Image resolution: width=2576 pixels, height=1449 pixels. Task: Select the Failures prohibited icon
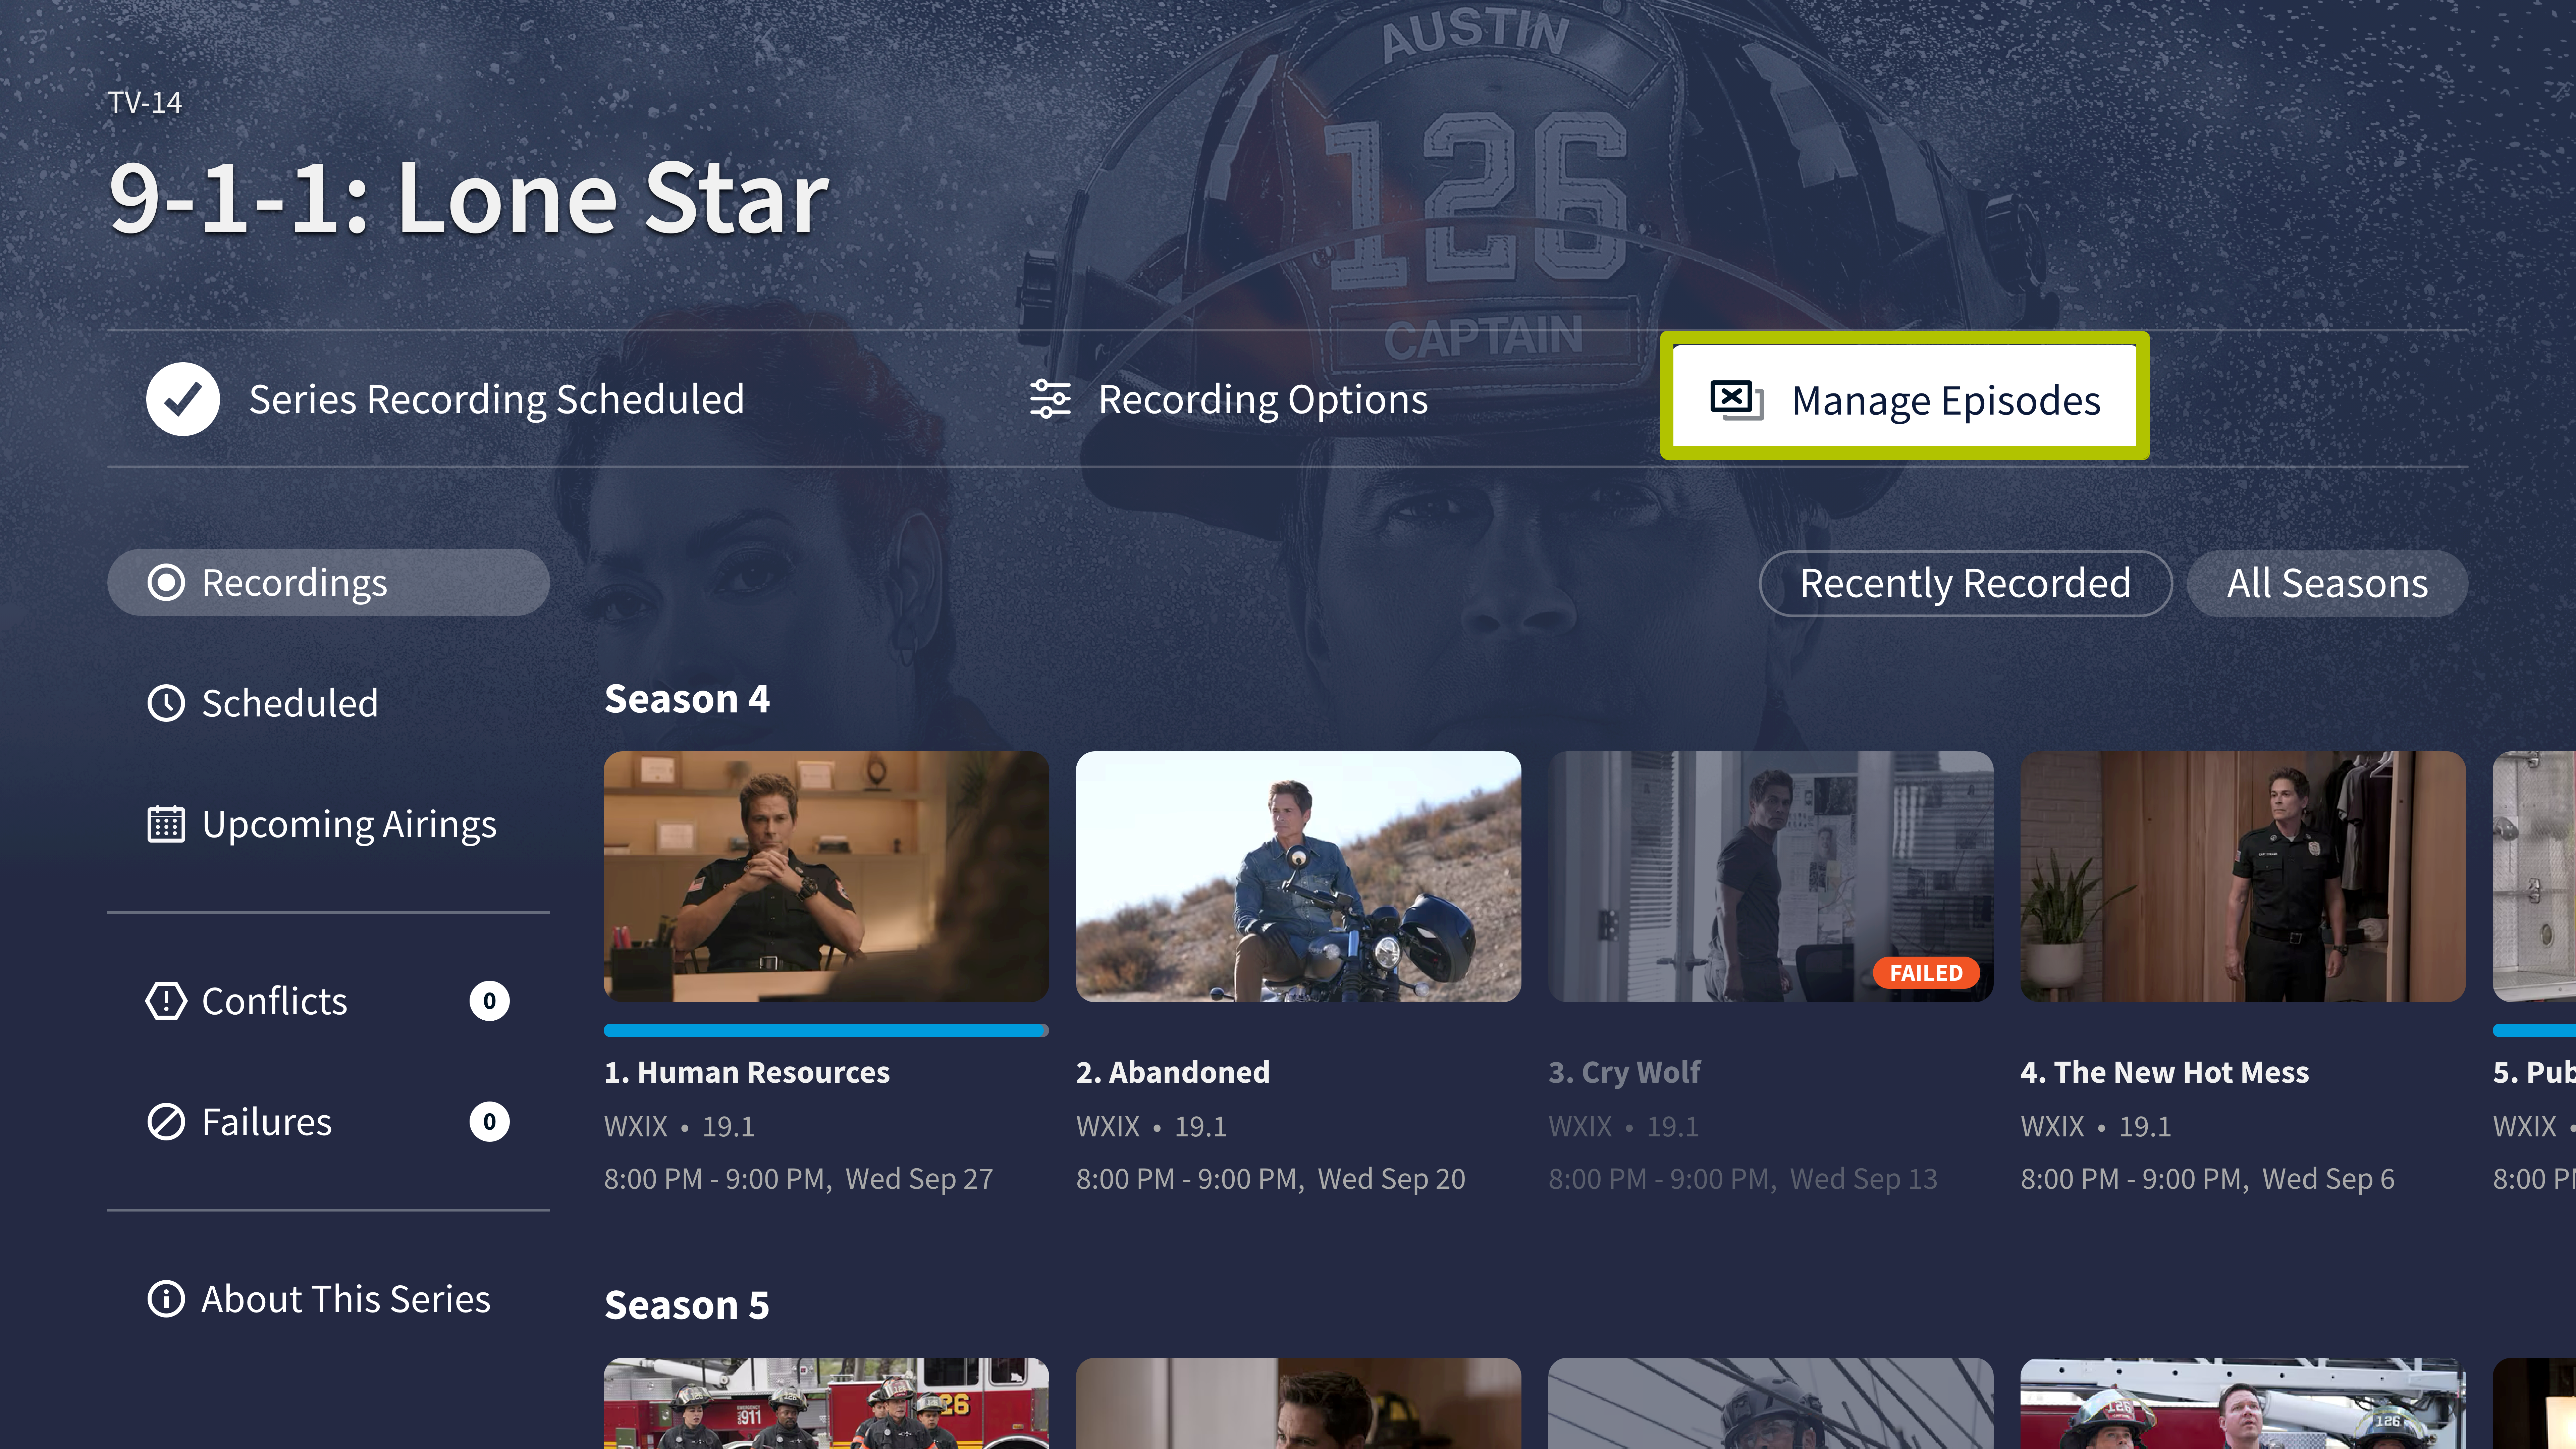pyautogui.click(x=166, y=1122)
